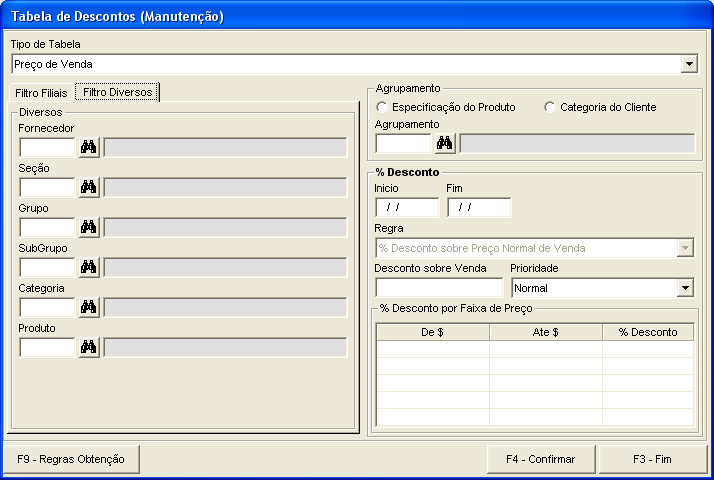Click the Categoria binoculars lookup icon
Image resolution: width=714 pixels, height=480 pixels.
pos(89,307)
